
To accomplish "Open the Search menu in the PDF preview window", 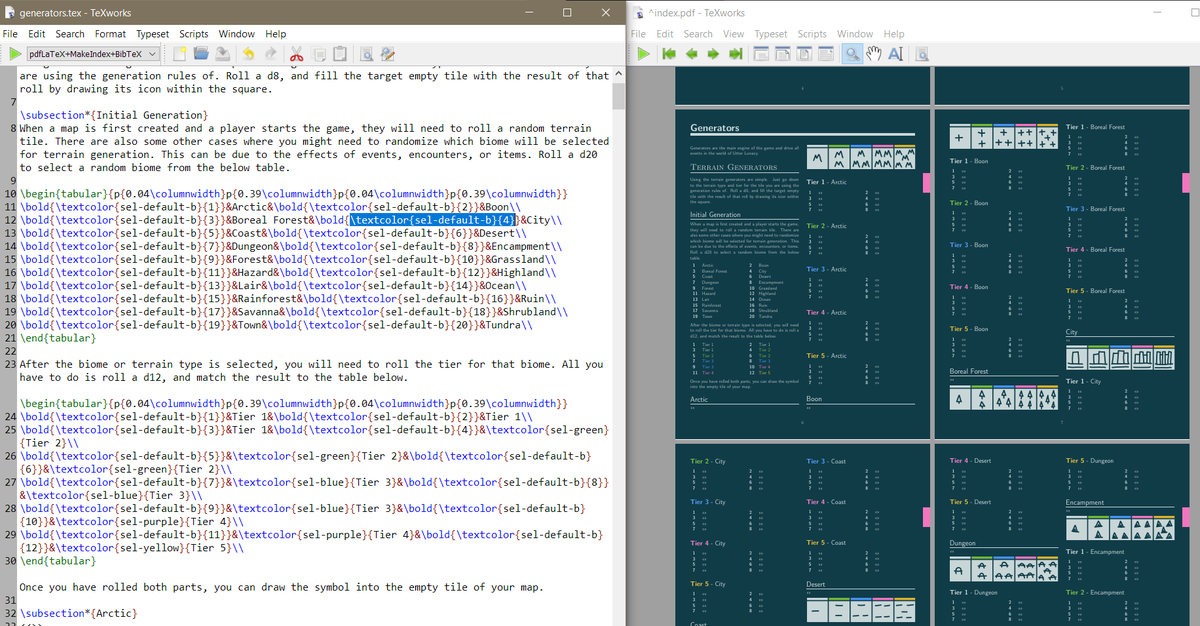I will coord(698,34).
